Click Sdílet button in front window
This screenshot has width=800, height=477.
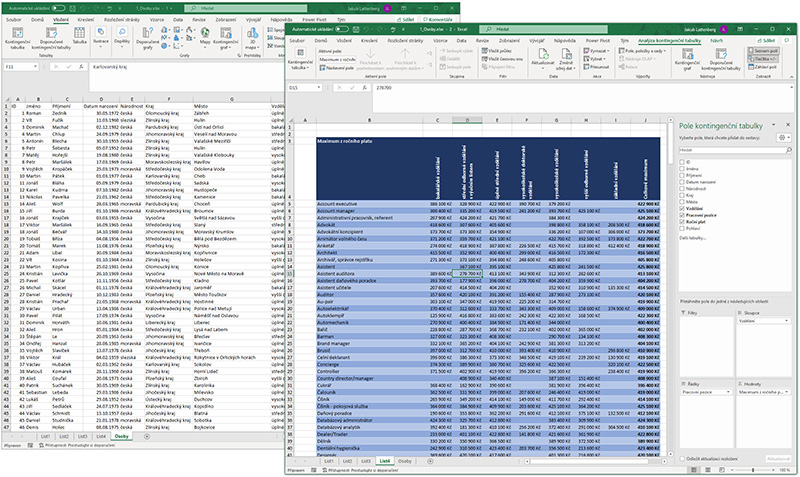pos(766,40)
